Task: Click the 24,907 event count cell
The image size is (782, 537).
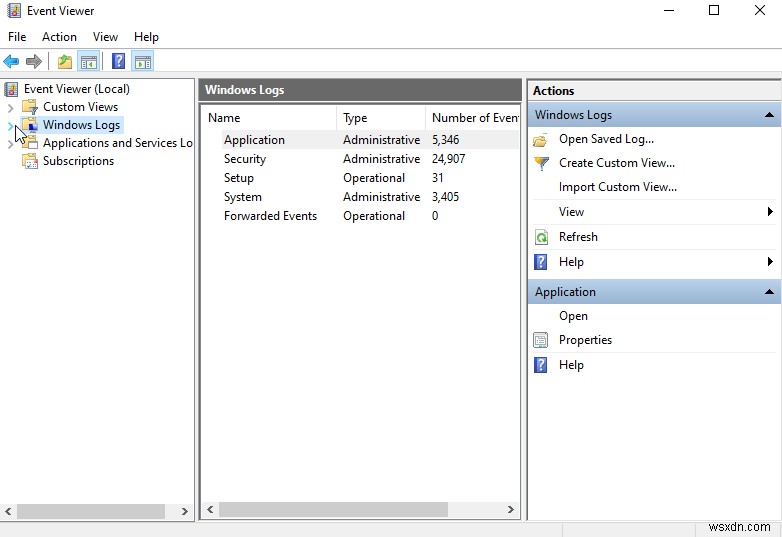Action: 448,159
